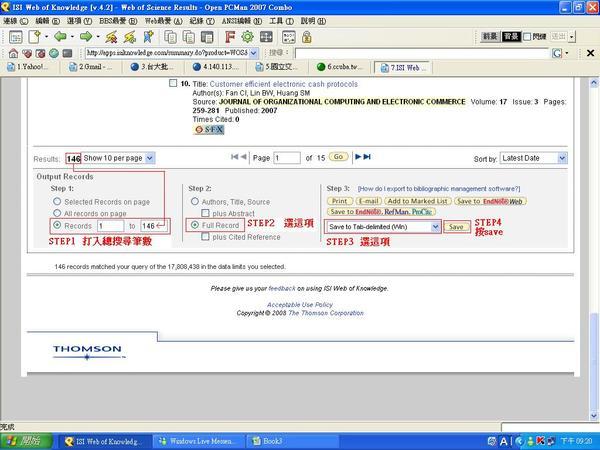Tick 'plus Cited Reference' checkbox

(x=205, y=236)
